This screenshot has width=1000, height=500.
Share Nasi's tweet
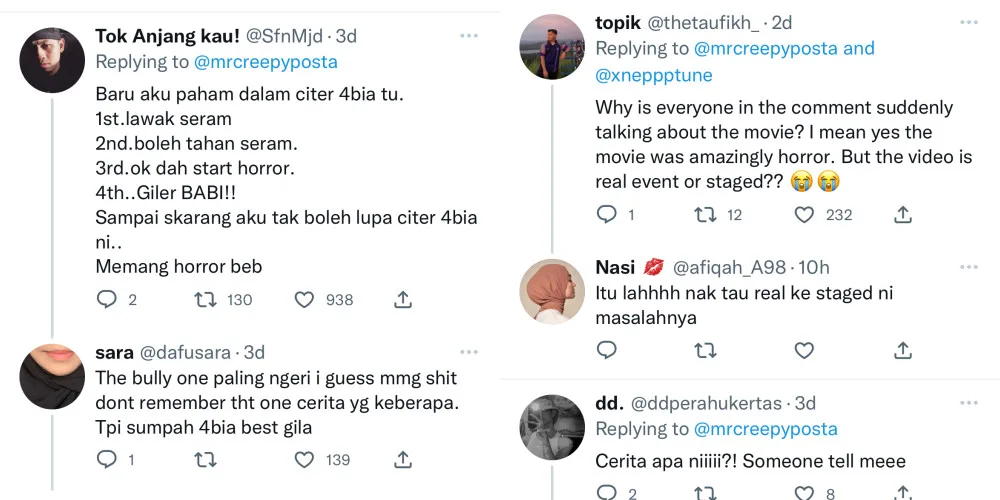point(903,350)
